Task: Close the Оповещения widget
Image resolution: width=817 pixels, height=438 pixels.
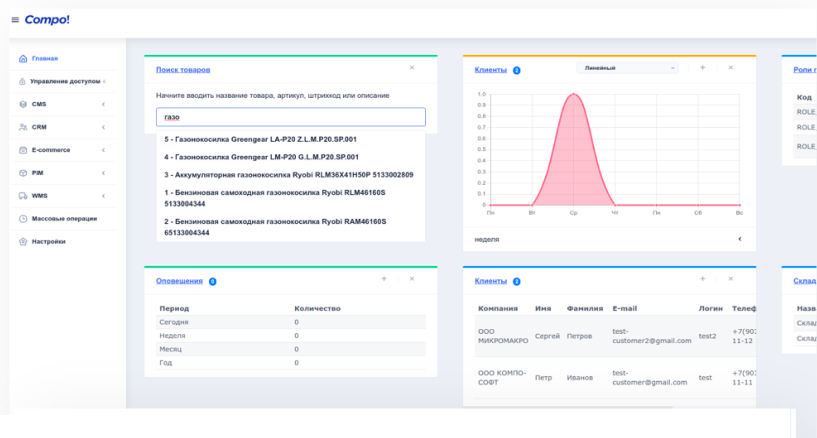Action: [412, 279]
